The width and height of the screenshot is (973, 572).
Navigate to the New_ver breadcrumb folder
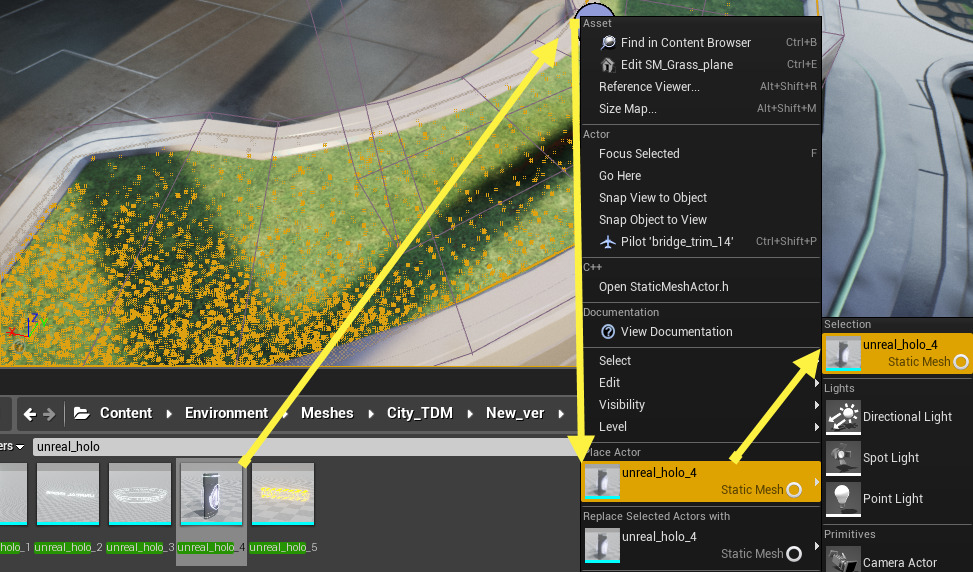coord(515,413)
